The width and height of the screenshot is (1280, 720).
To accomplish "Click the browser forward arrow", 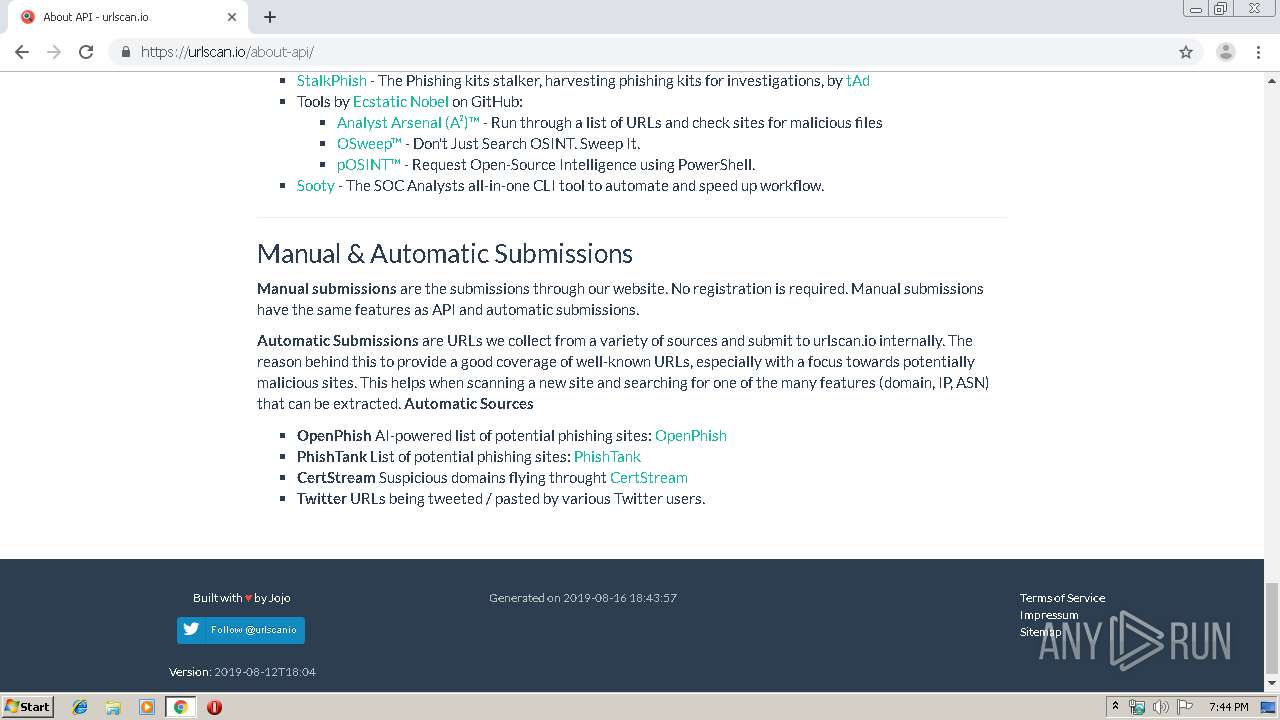I will click(x=54, y=52).
